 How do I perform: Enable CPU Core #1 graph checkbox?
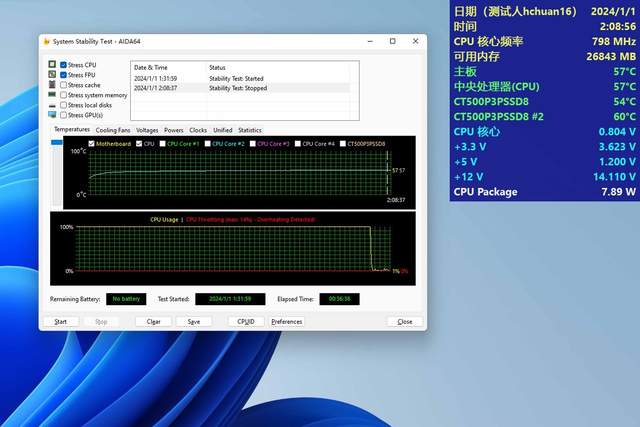tap(162, 144)
